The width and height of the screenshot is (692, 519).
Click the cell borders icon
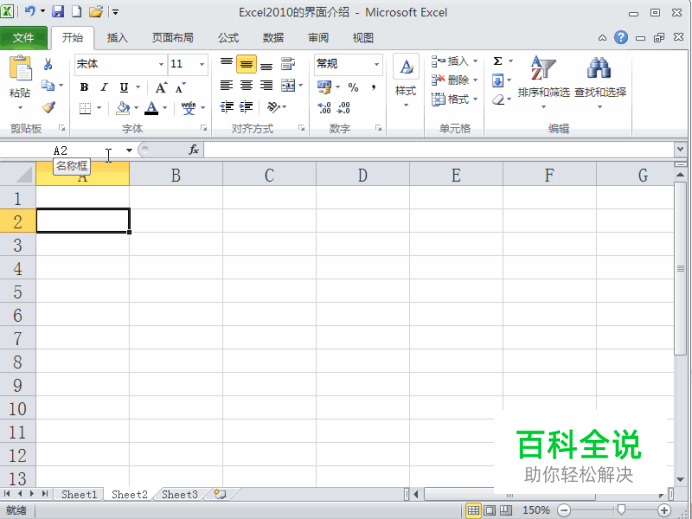point(85,108)
